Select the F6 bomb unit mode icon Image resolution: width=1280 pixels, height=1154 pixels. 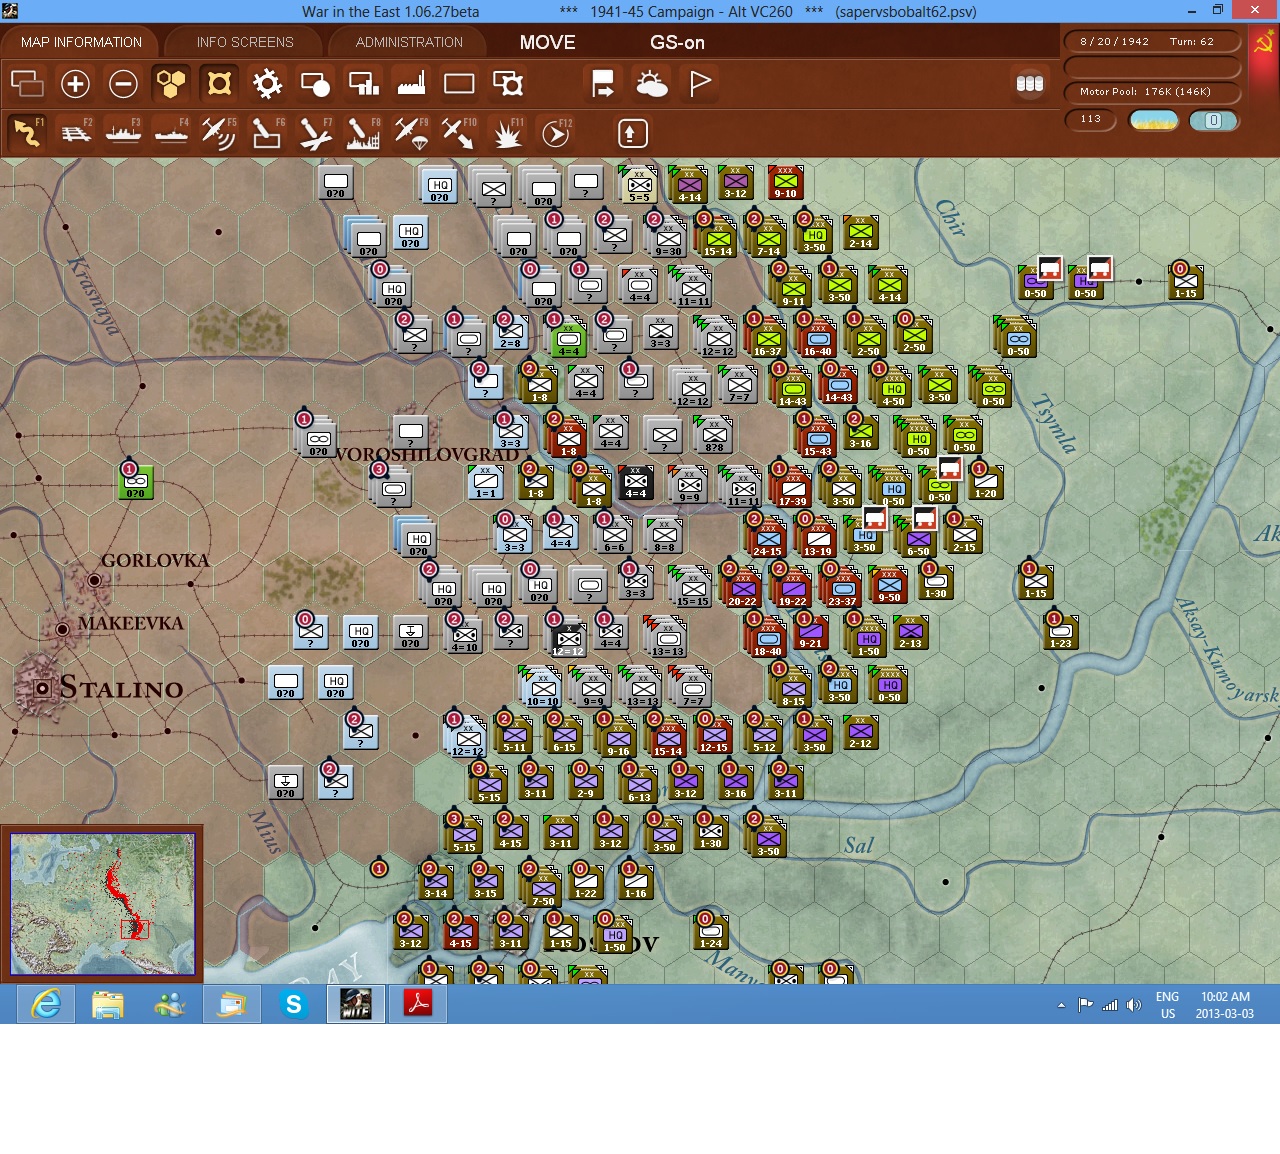tap(267, 133)
